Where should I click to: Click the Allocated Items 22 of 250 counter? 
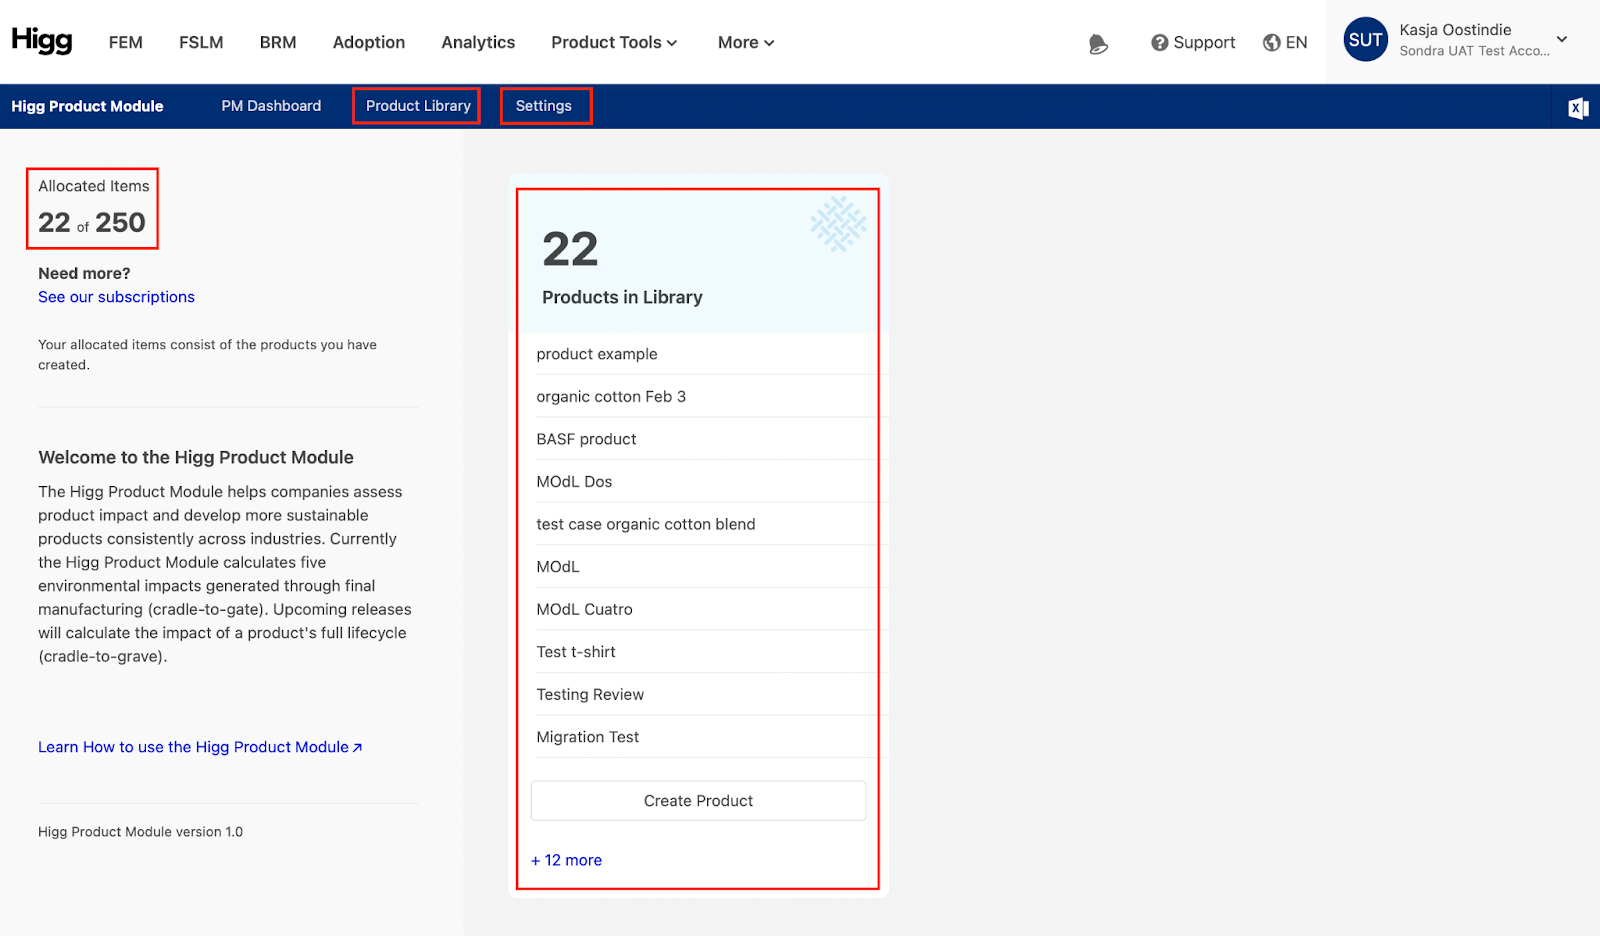tap(92, 208)
